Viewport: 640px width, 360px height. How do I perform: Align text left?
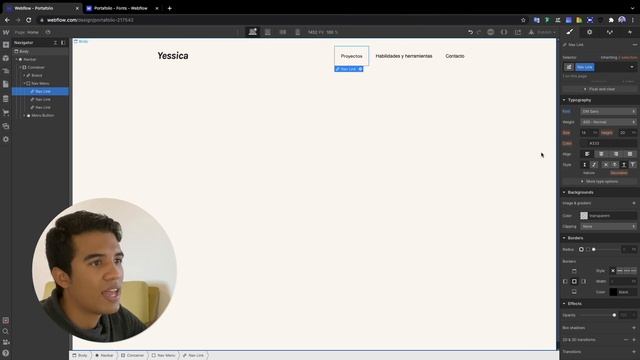tap(587, 154)
